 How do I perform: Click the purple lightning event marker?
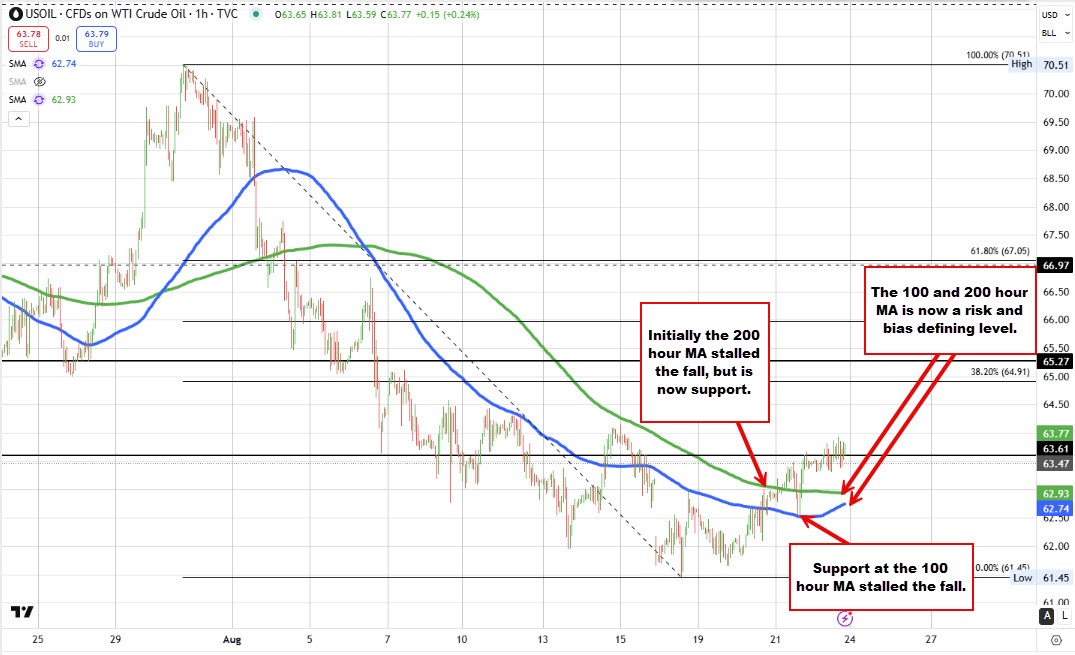(845, 619)
